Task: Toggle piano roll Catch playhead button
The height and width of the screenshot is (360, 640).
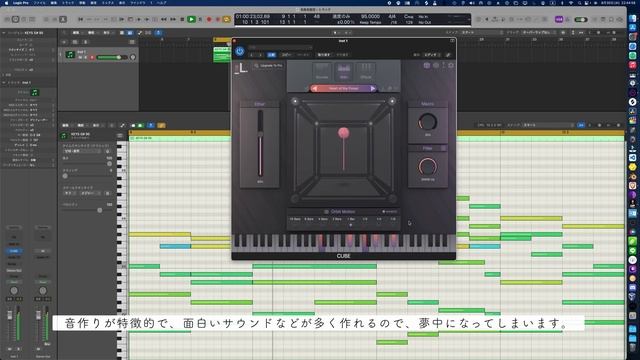Action: pyautogui.click(x=151, y=125)
